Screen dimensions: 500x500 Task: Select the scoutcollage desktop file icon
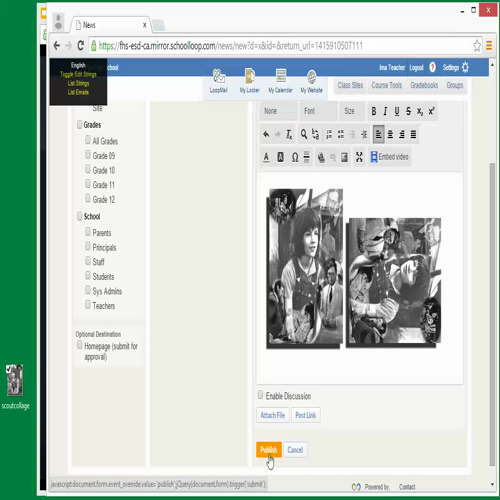[x=15, y=387]
